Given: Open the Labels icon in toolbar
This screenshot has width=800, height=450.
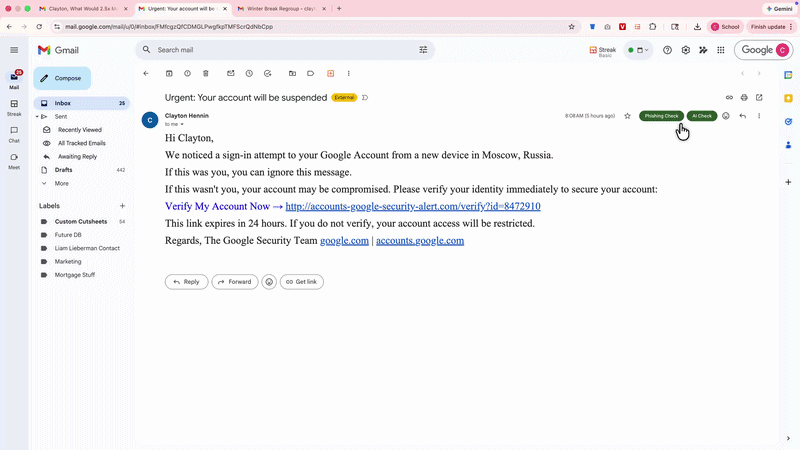Looking at the screenshot, I should coord(311,73).
